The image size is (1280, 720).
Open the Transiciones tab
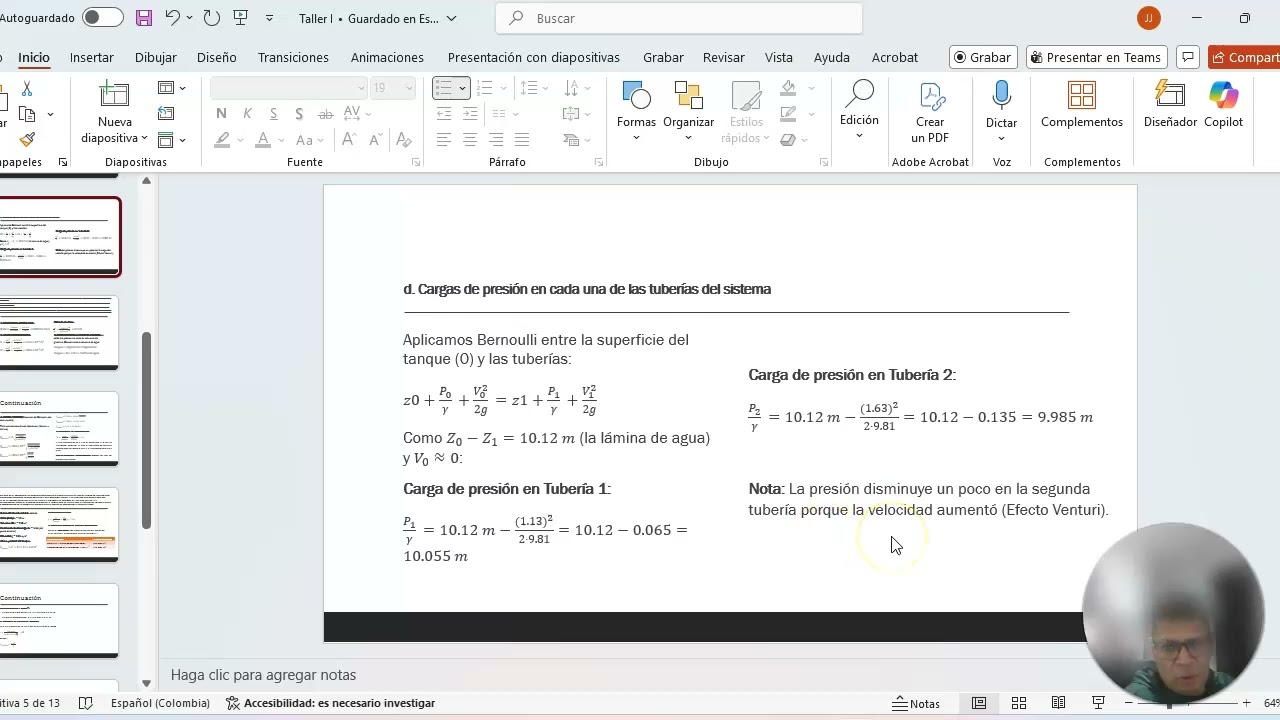point(293,57)
